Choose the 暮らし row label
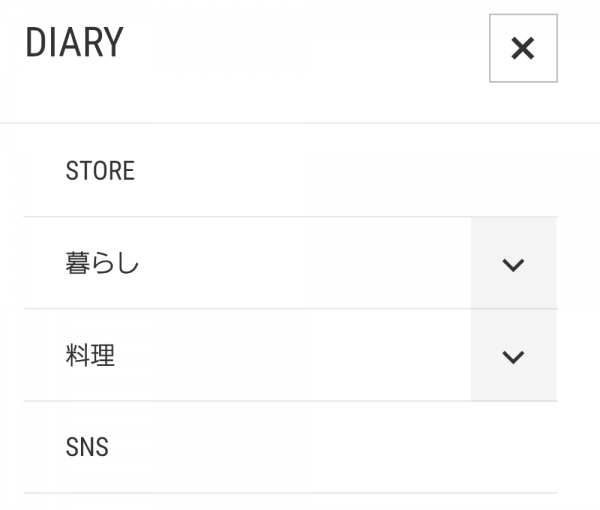Screen dimensions: 600x510 click(102, 263)
